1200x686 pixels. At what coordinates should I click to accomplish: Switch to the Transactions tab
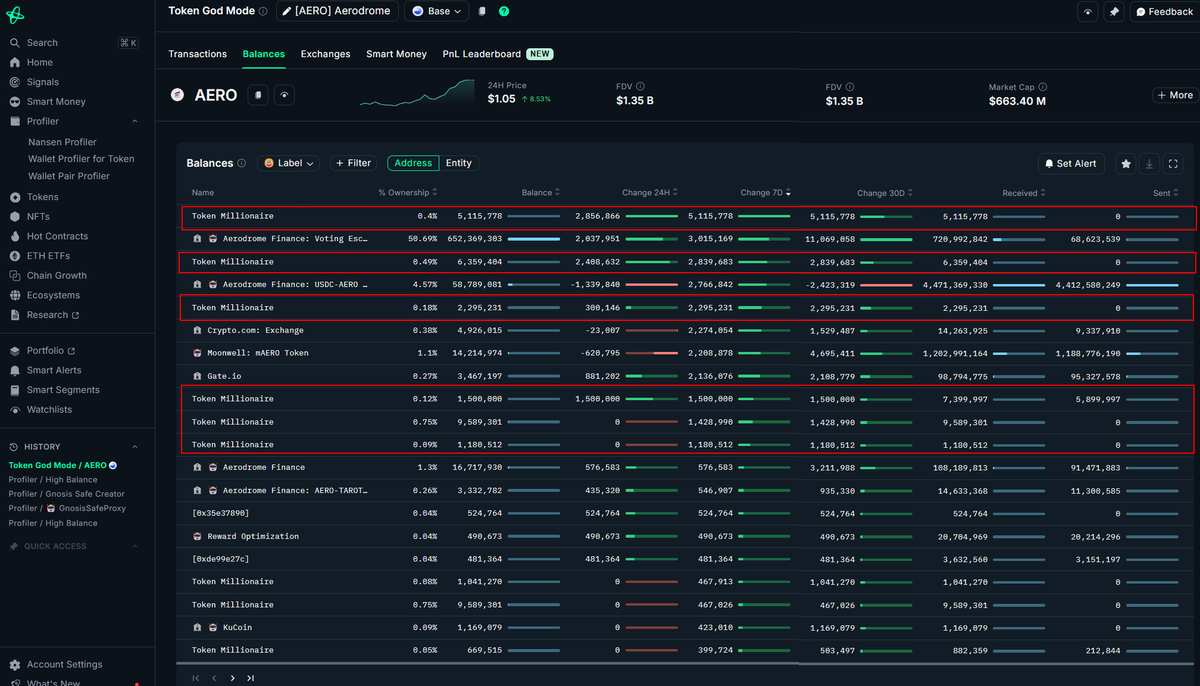click(x=198, y=54)
